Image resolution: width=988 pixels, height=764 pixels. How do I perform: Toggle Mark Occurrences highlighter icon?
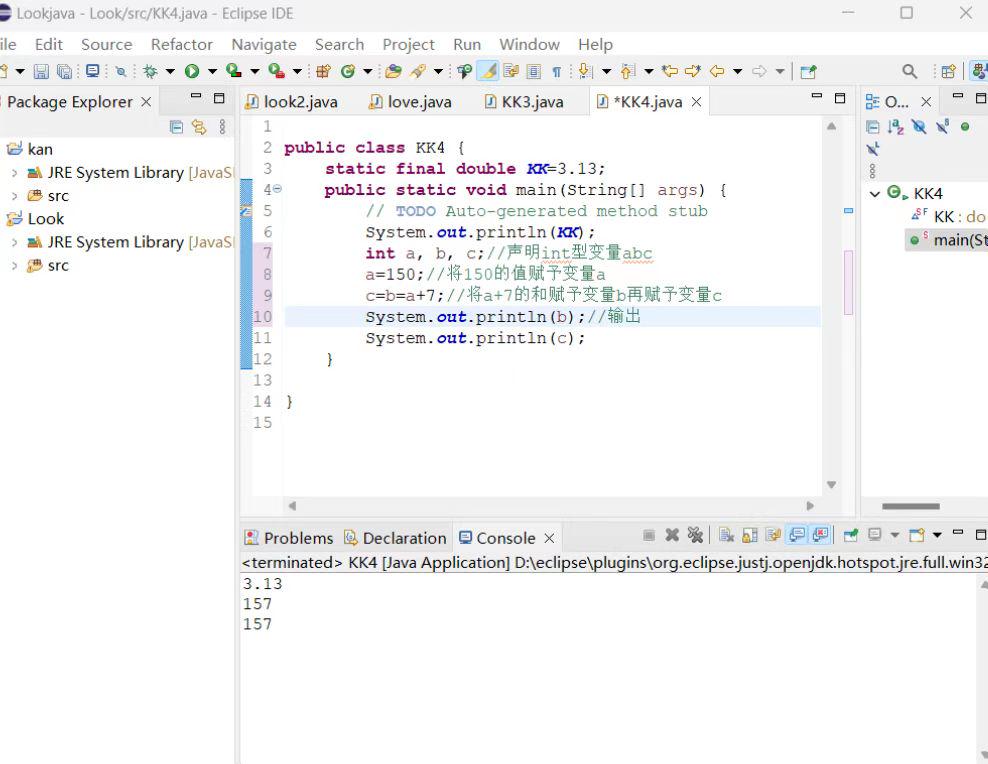[x=488, y=71]
